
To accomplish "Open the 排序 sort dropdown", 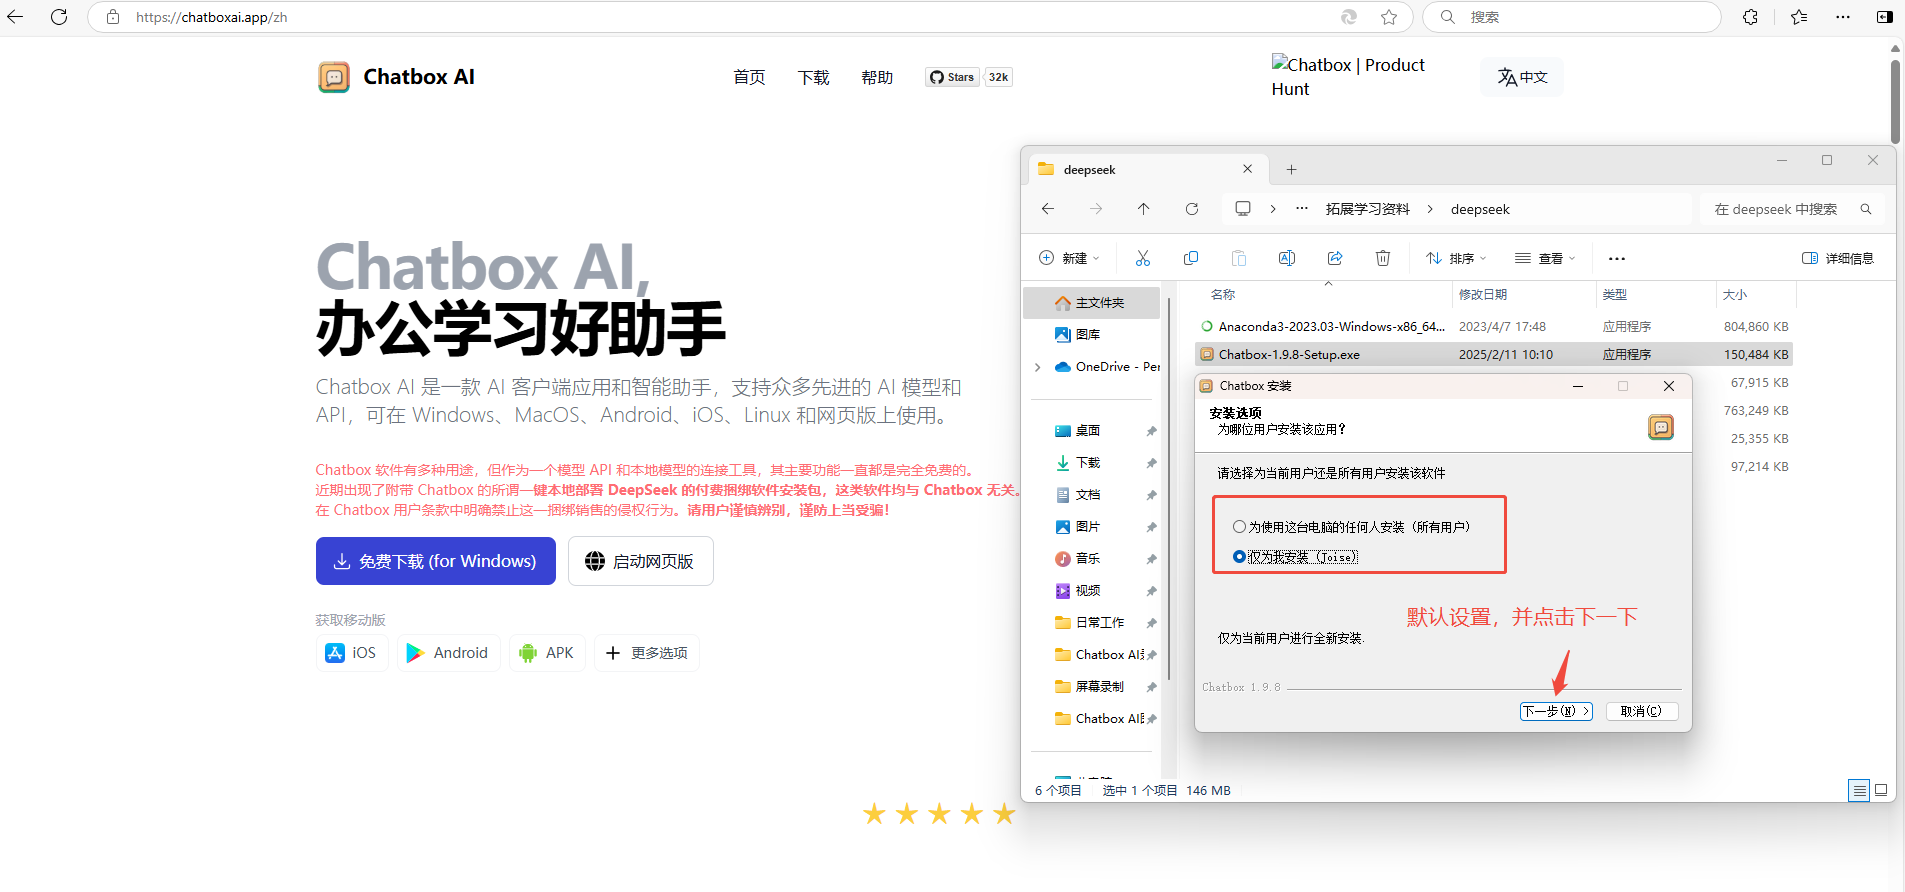I will (1457, 258).
